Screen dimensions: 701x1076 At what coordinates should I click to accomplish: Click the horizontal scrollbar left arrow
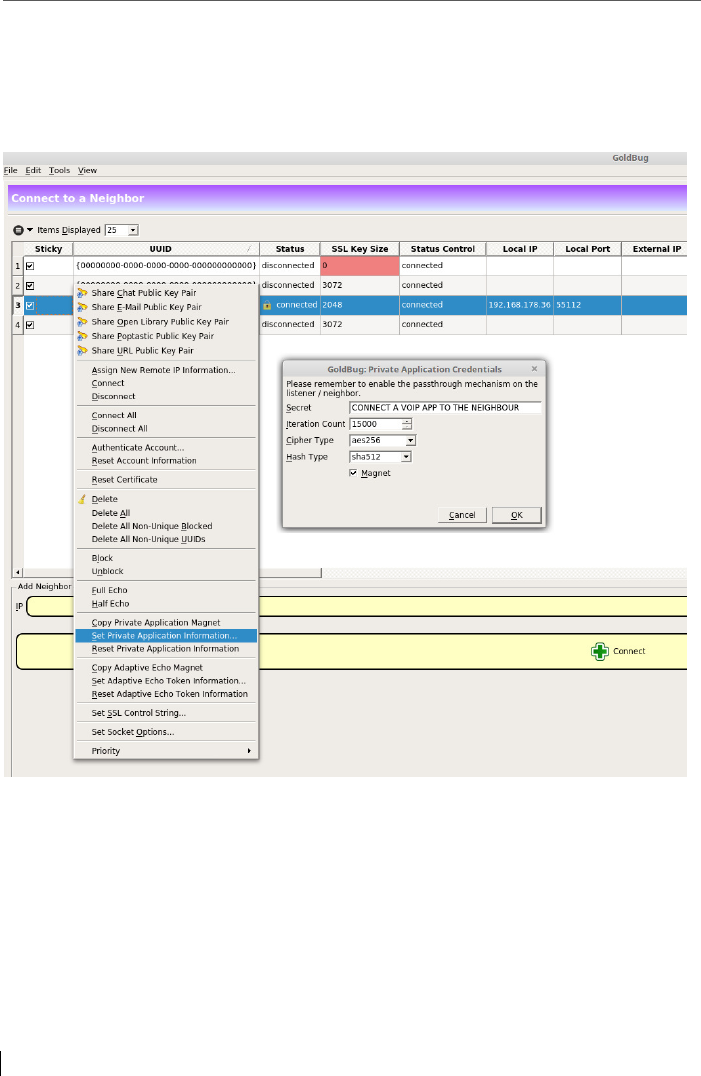pyautogui.click(x=18, y=572)
